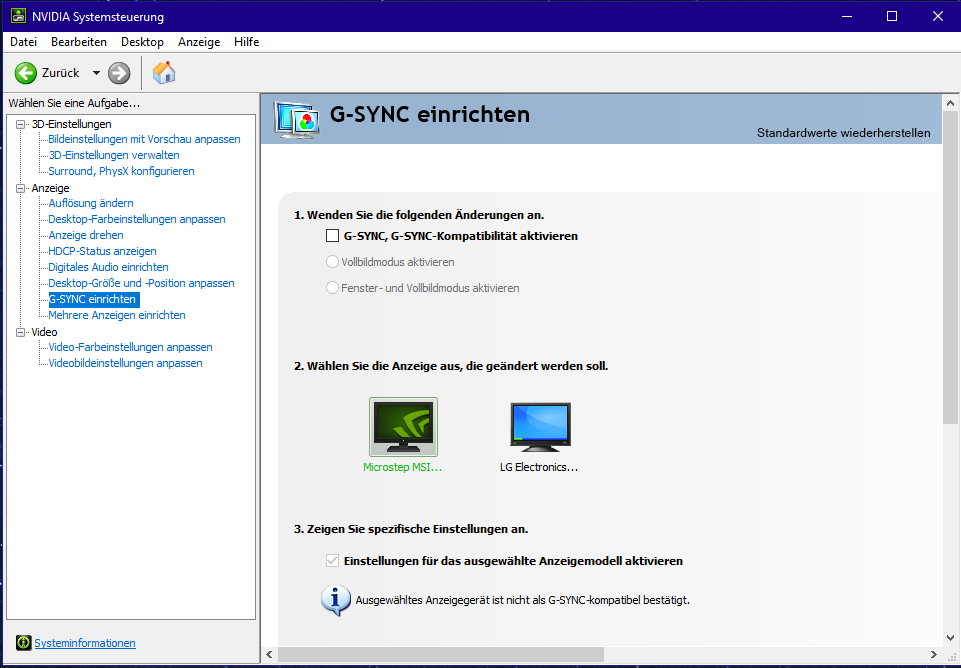Open HDCP-Status anzeigen
Viewport: 961px width, 668px height.
pyautogui.click(x=102, y=251)
